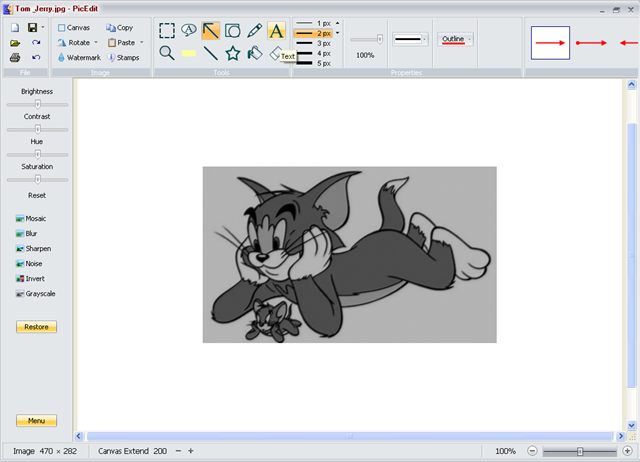Select the lasso selection tool
The height and width of the screenshot is (462, 640).
189,31
